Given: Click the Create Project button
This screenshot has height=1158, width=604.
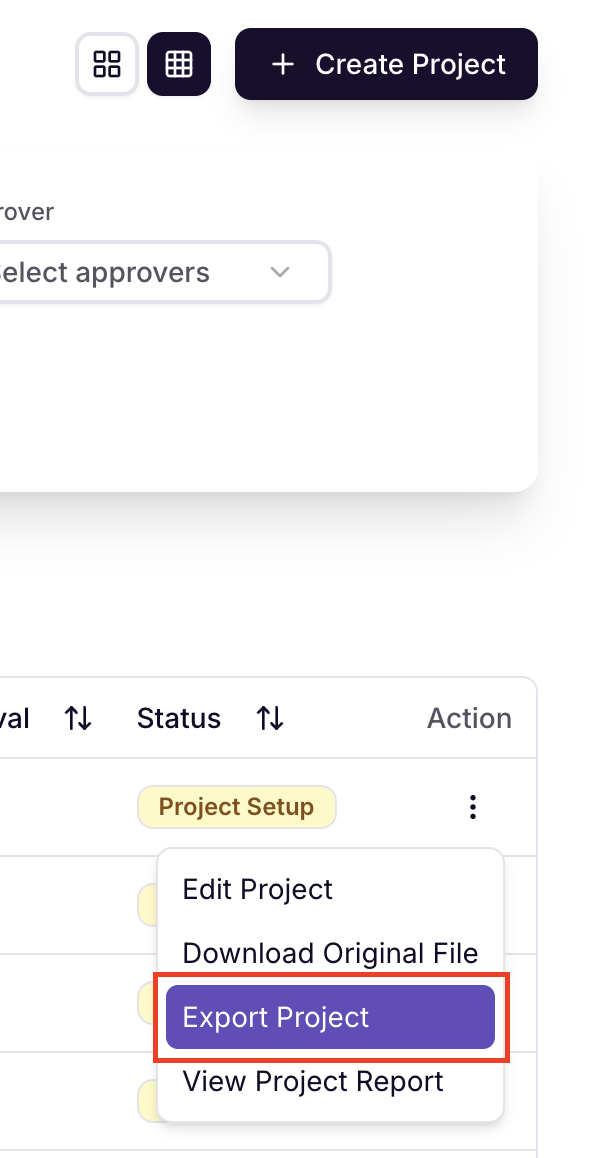Looking at the screenshot, I should click(386, 64).
